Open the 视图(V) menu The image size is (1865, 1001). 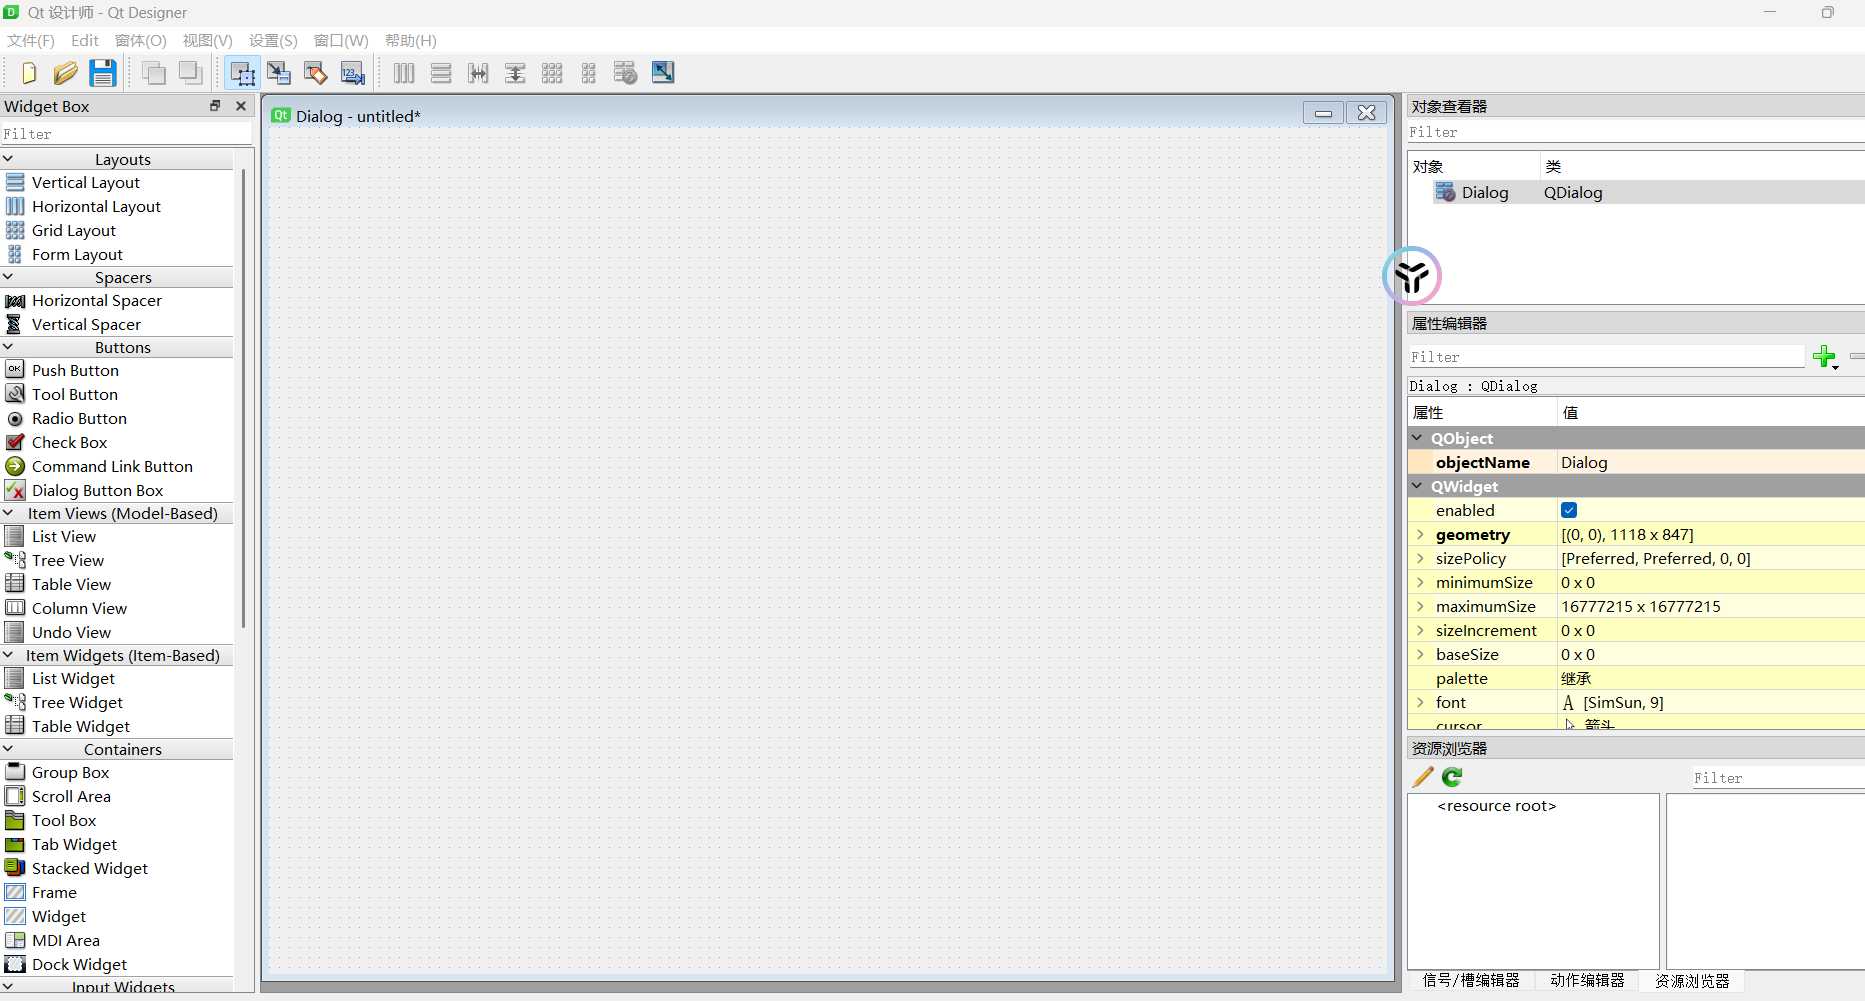[207, 41]
